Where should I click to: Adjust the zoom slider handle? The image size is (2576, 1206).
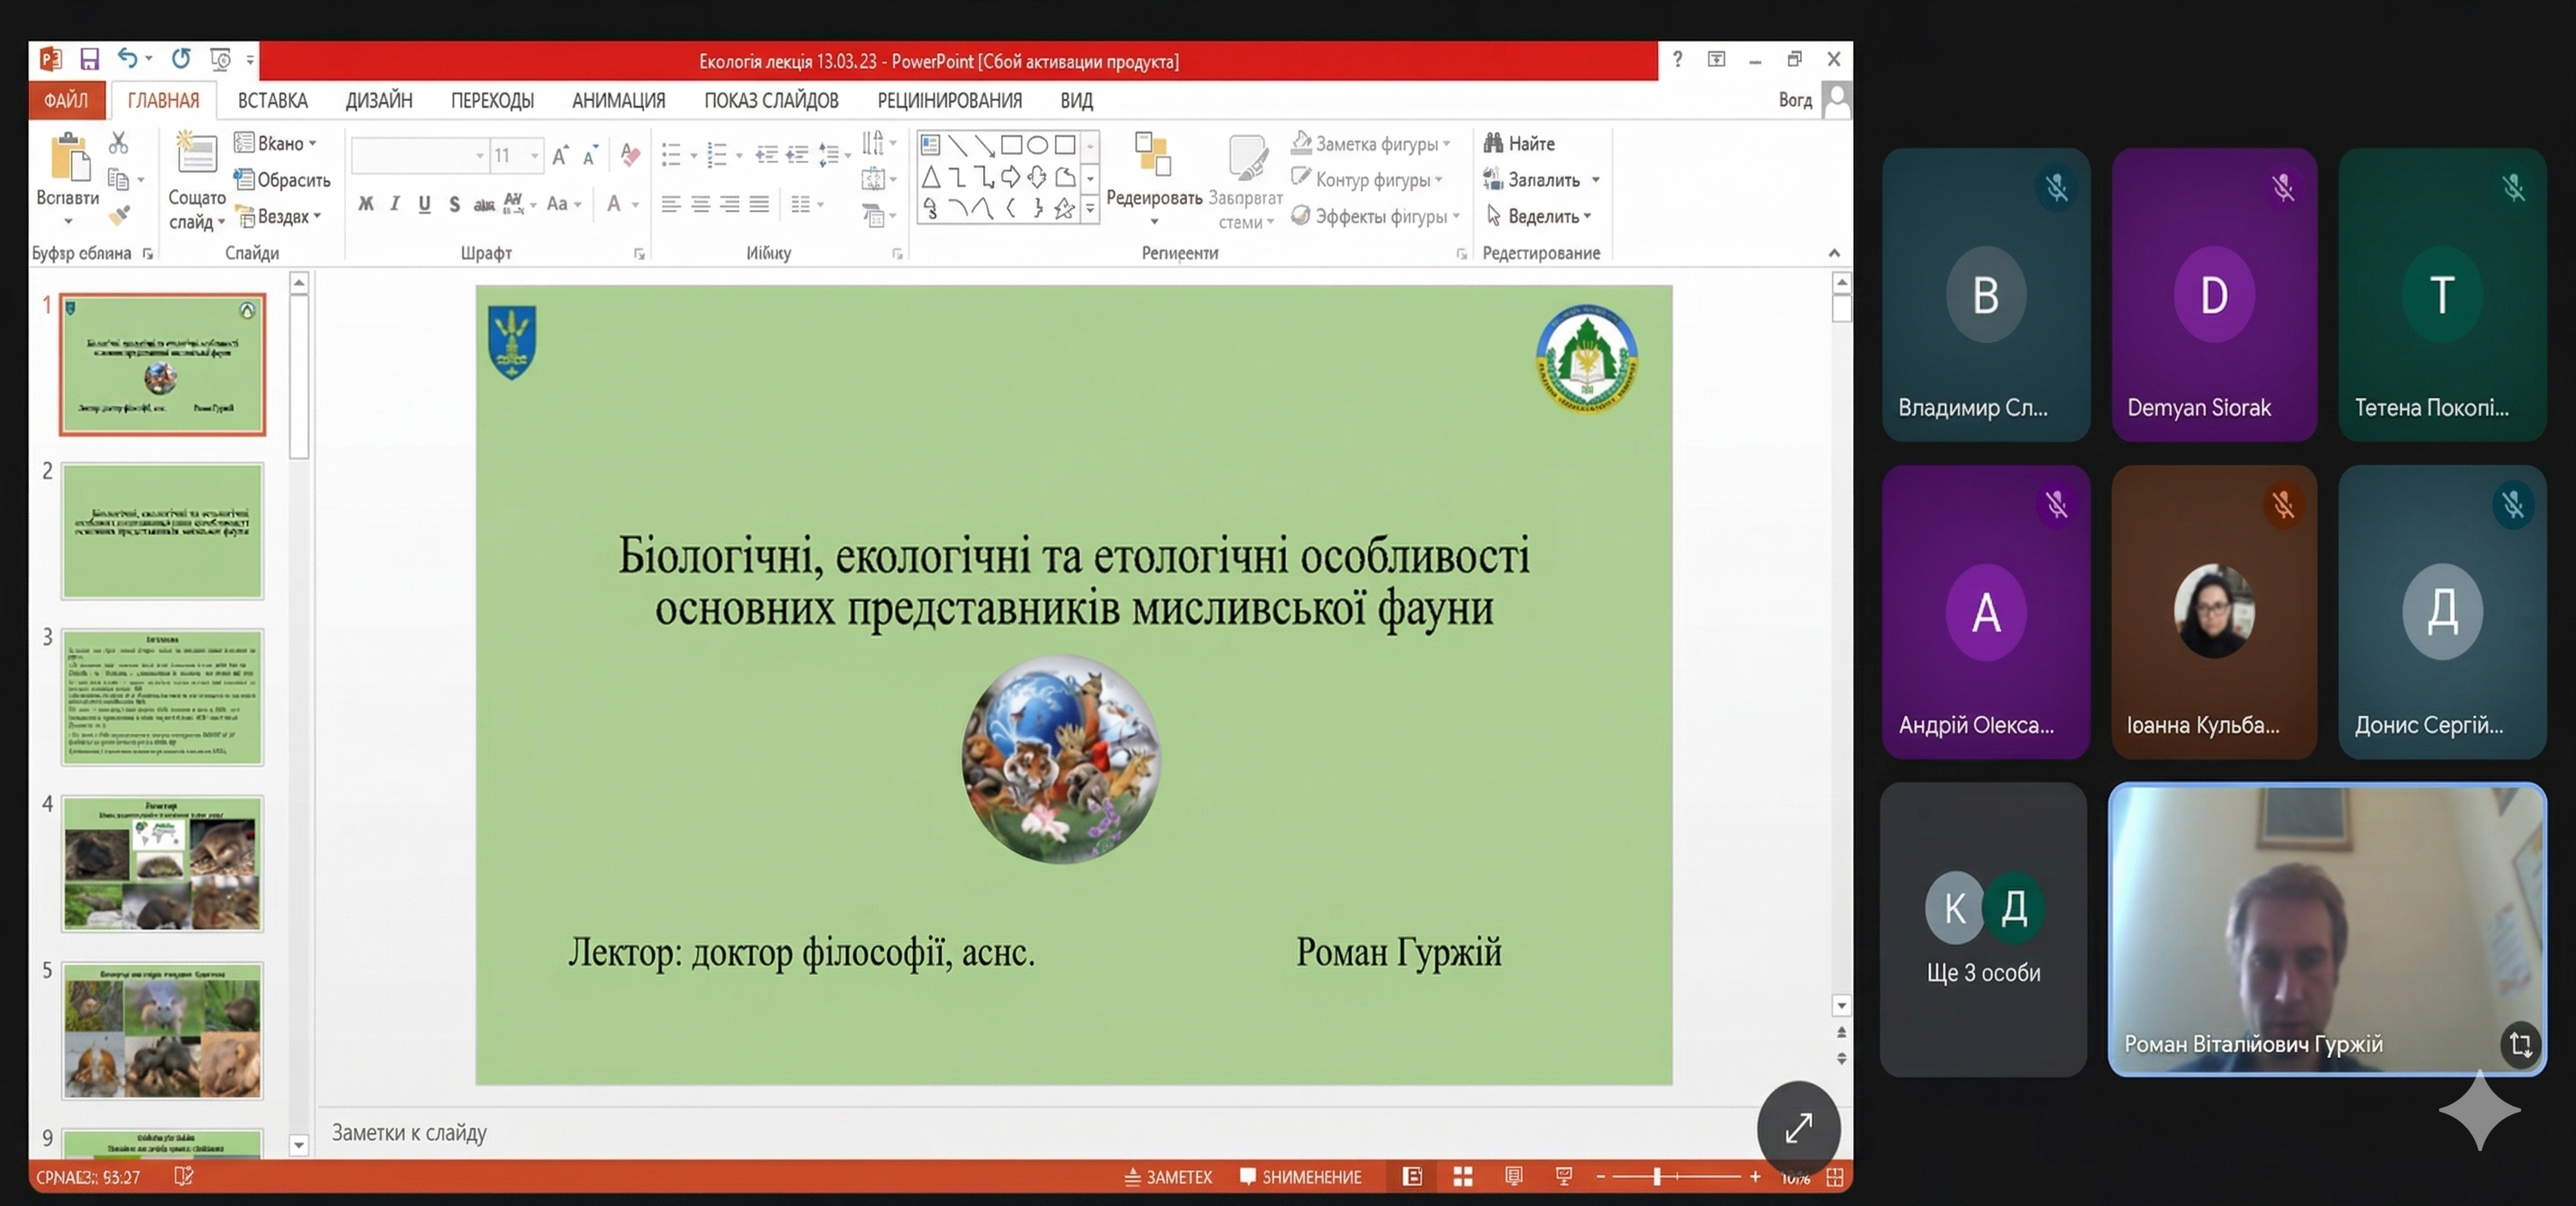(x=1657, y=1177)
